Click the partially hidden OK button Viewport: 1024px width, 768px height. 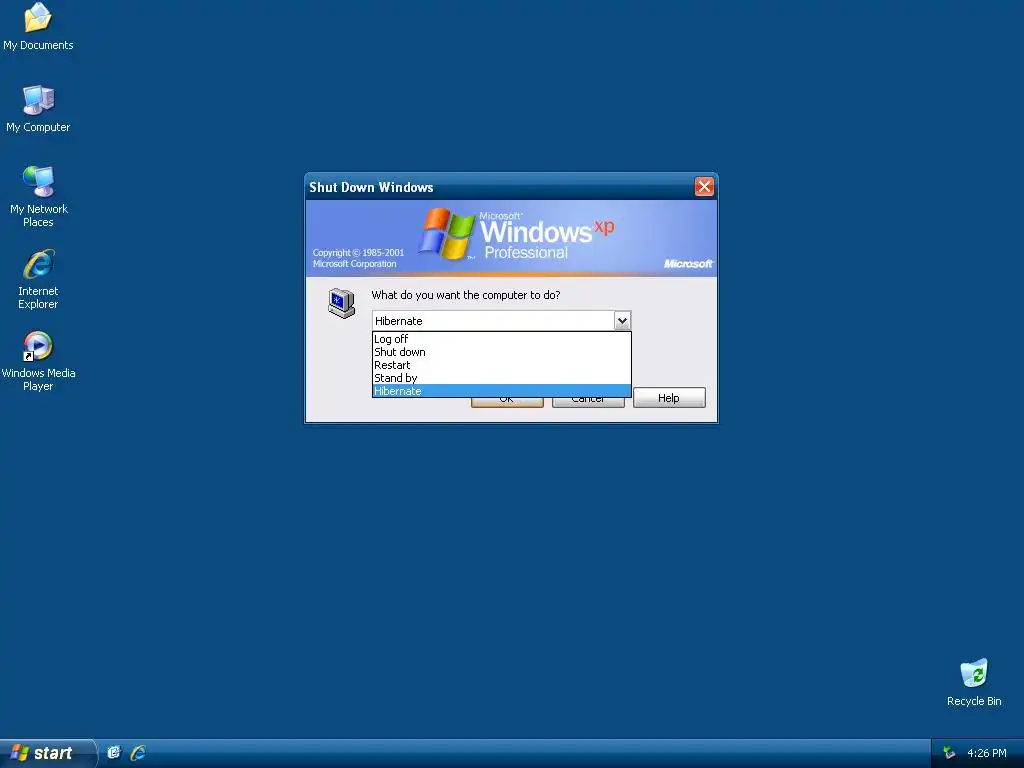pyautogui.click(x=507, y=402)
